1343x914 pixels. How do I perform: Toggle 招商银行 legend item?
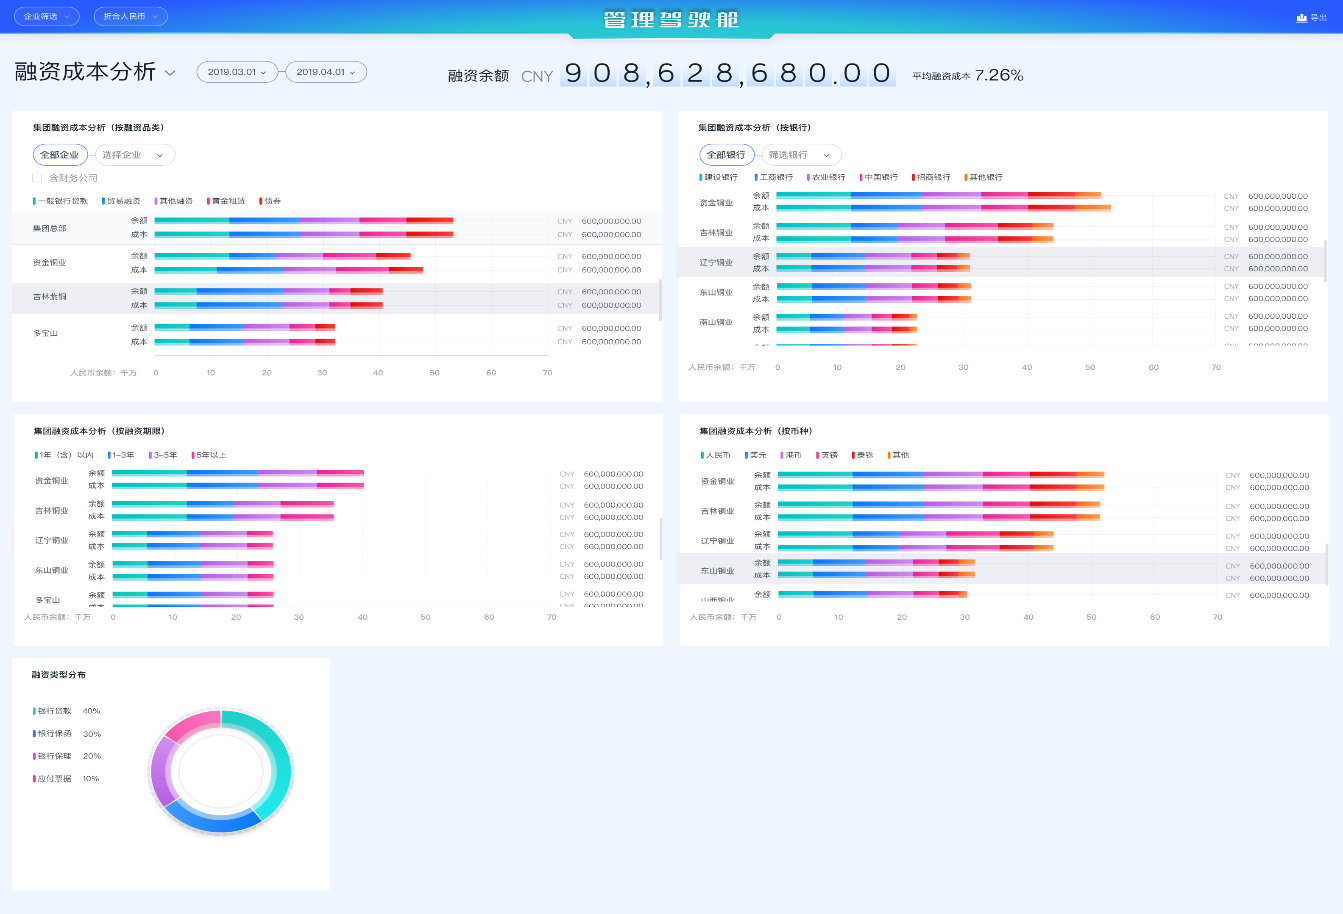click(x=931, y=177)
